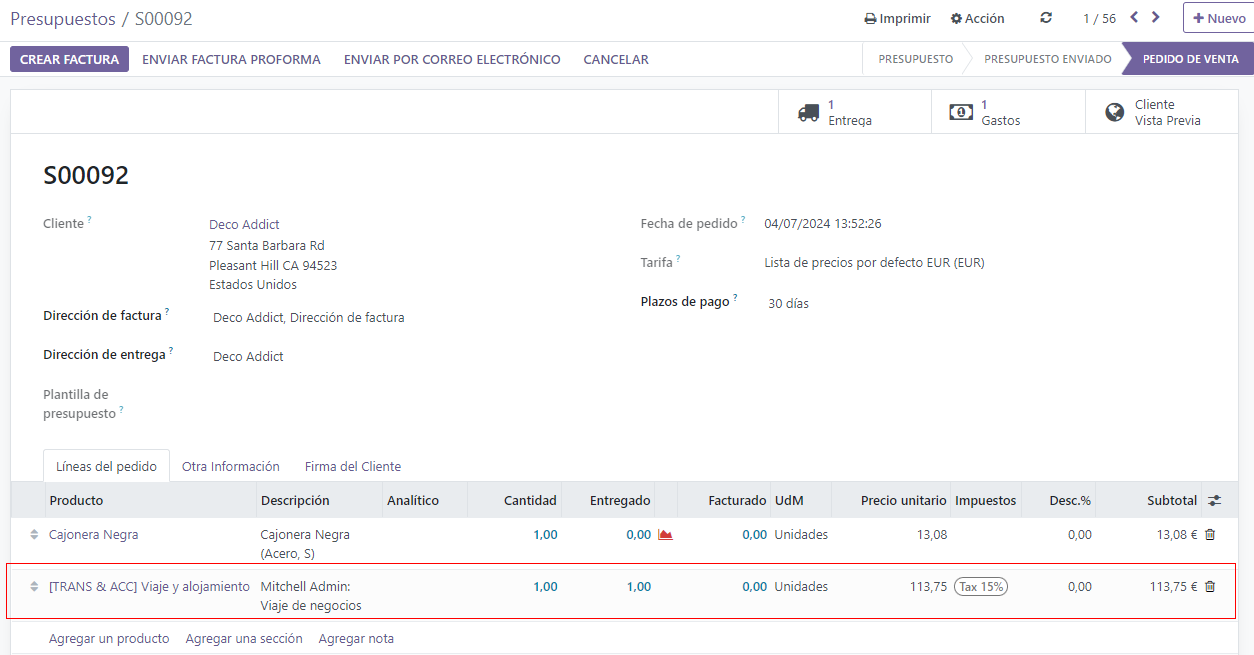Click Agregar un producto link
Image resolution: width=1254 pixels, height=655 pixels.
tap(109, 638)
